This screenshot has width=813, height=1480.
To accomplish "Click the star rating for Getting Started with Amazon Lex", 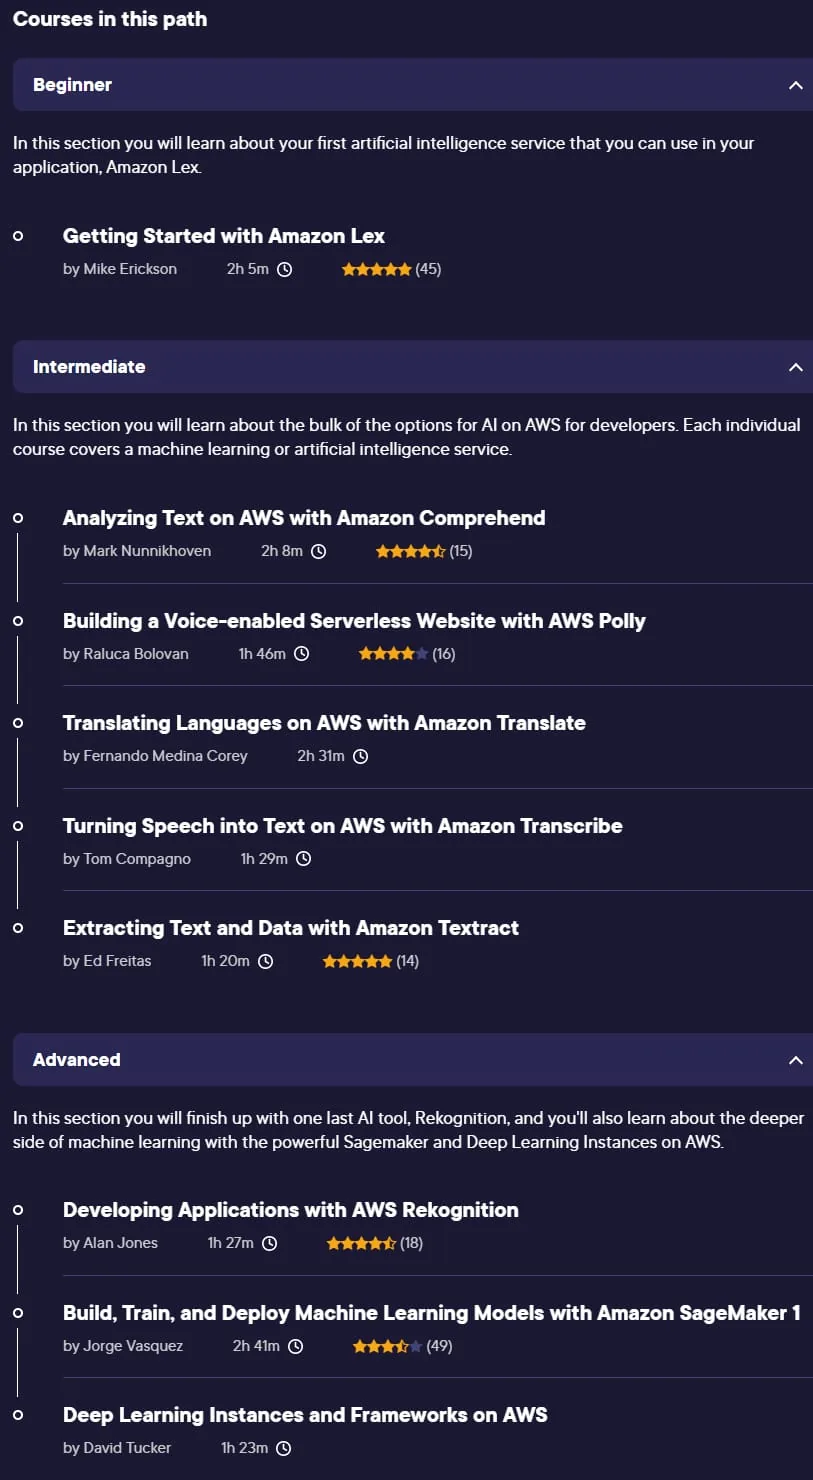I will click(x=376, y=269).
